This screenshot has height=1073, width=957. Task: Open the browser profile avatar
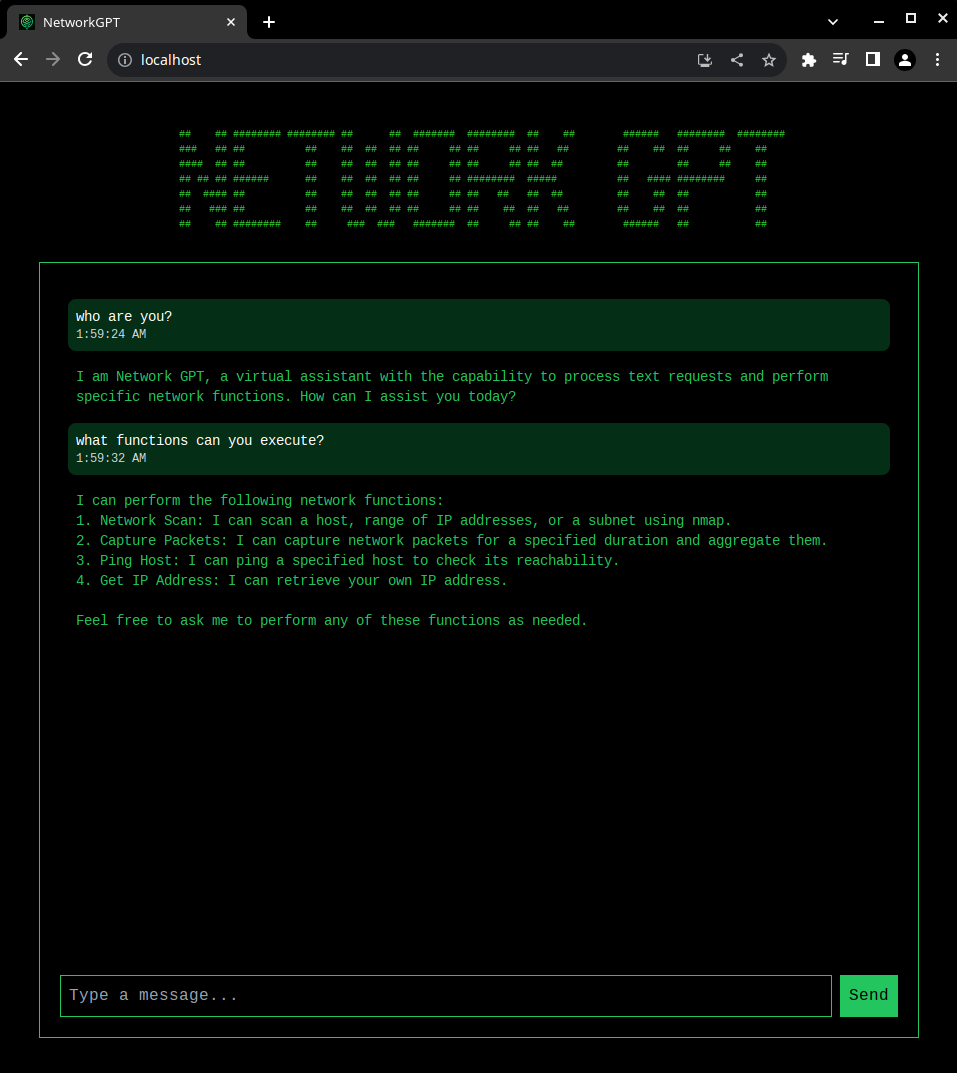click(x=905, y=59)
